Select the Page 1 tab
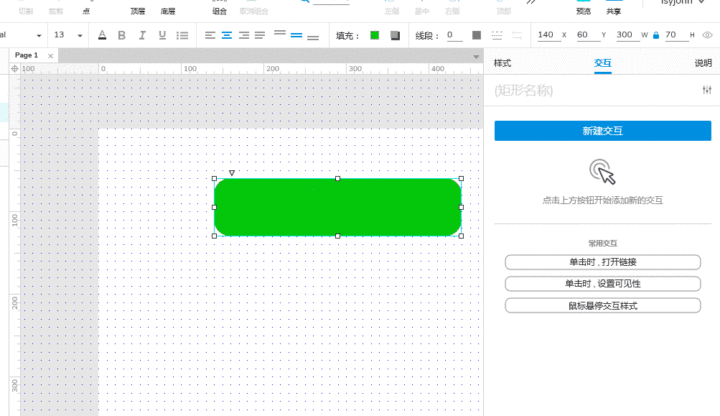 click(27, 55)
